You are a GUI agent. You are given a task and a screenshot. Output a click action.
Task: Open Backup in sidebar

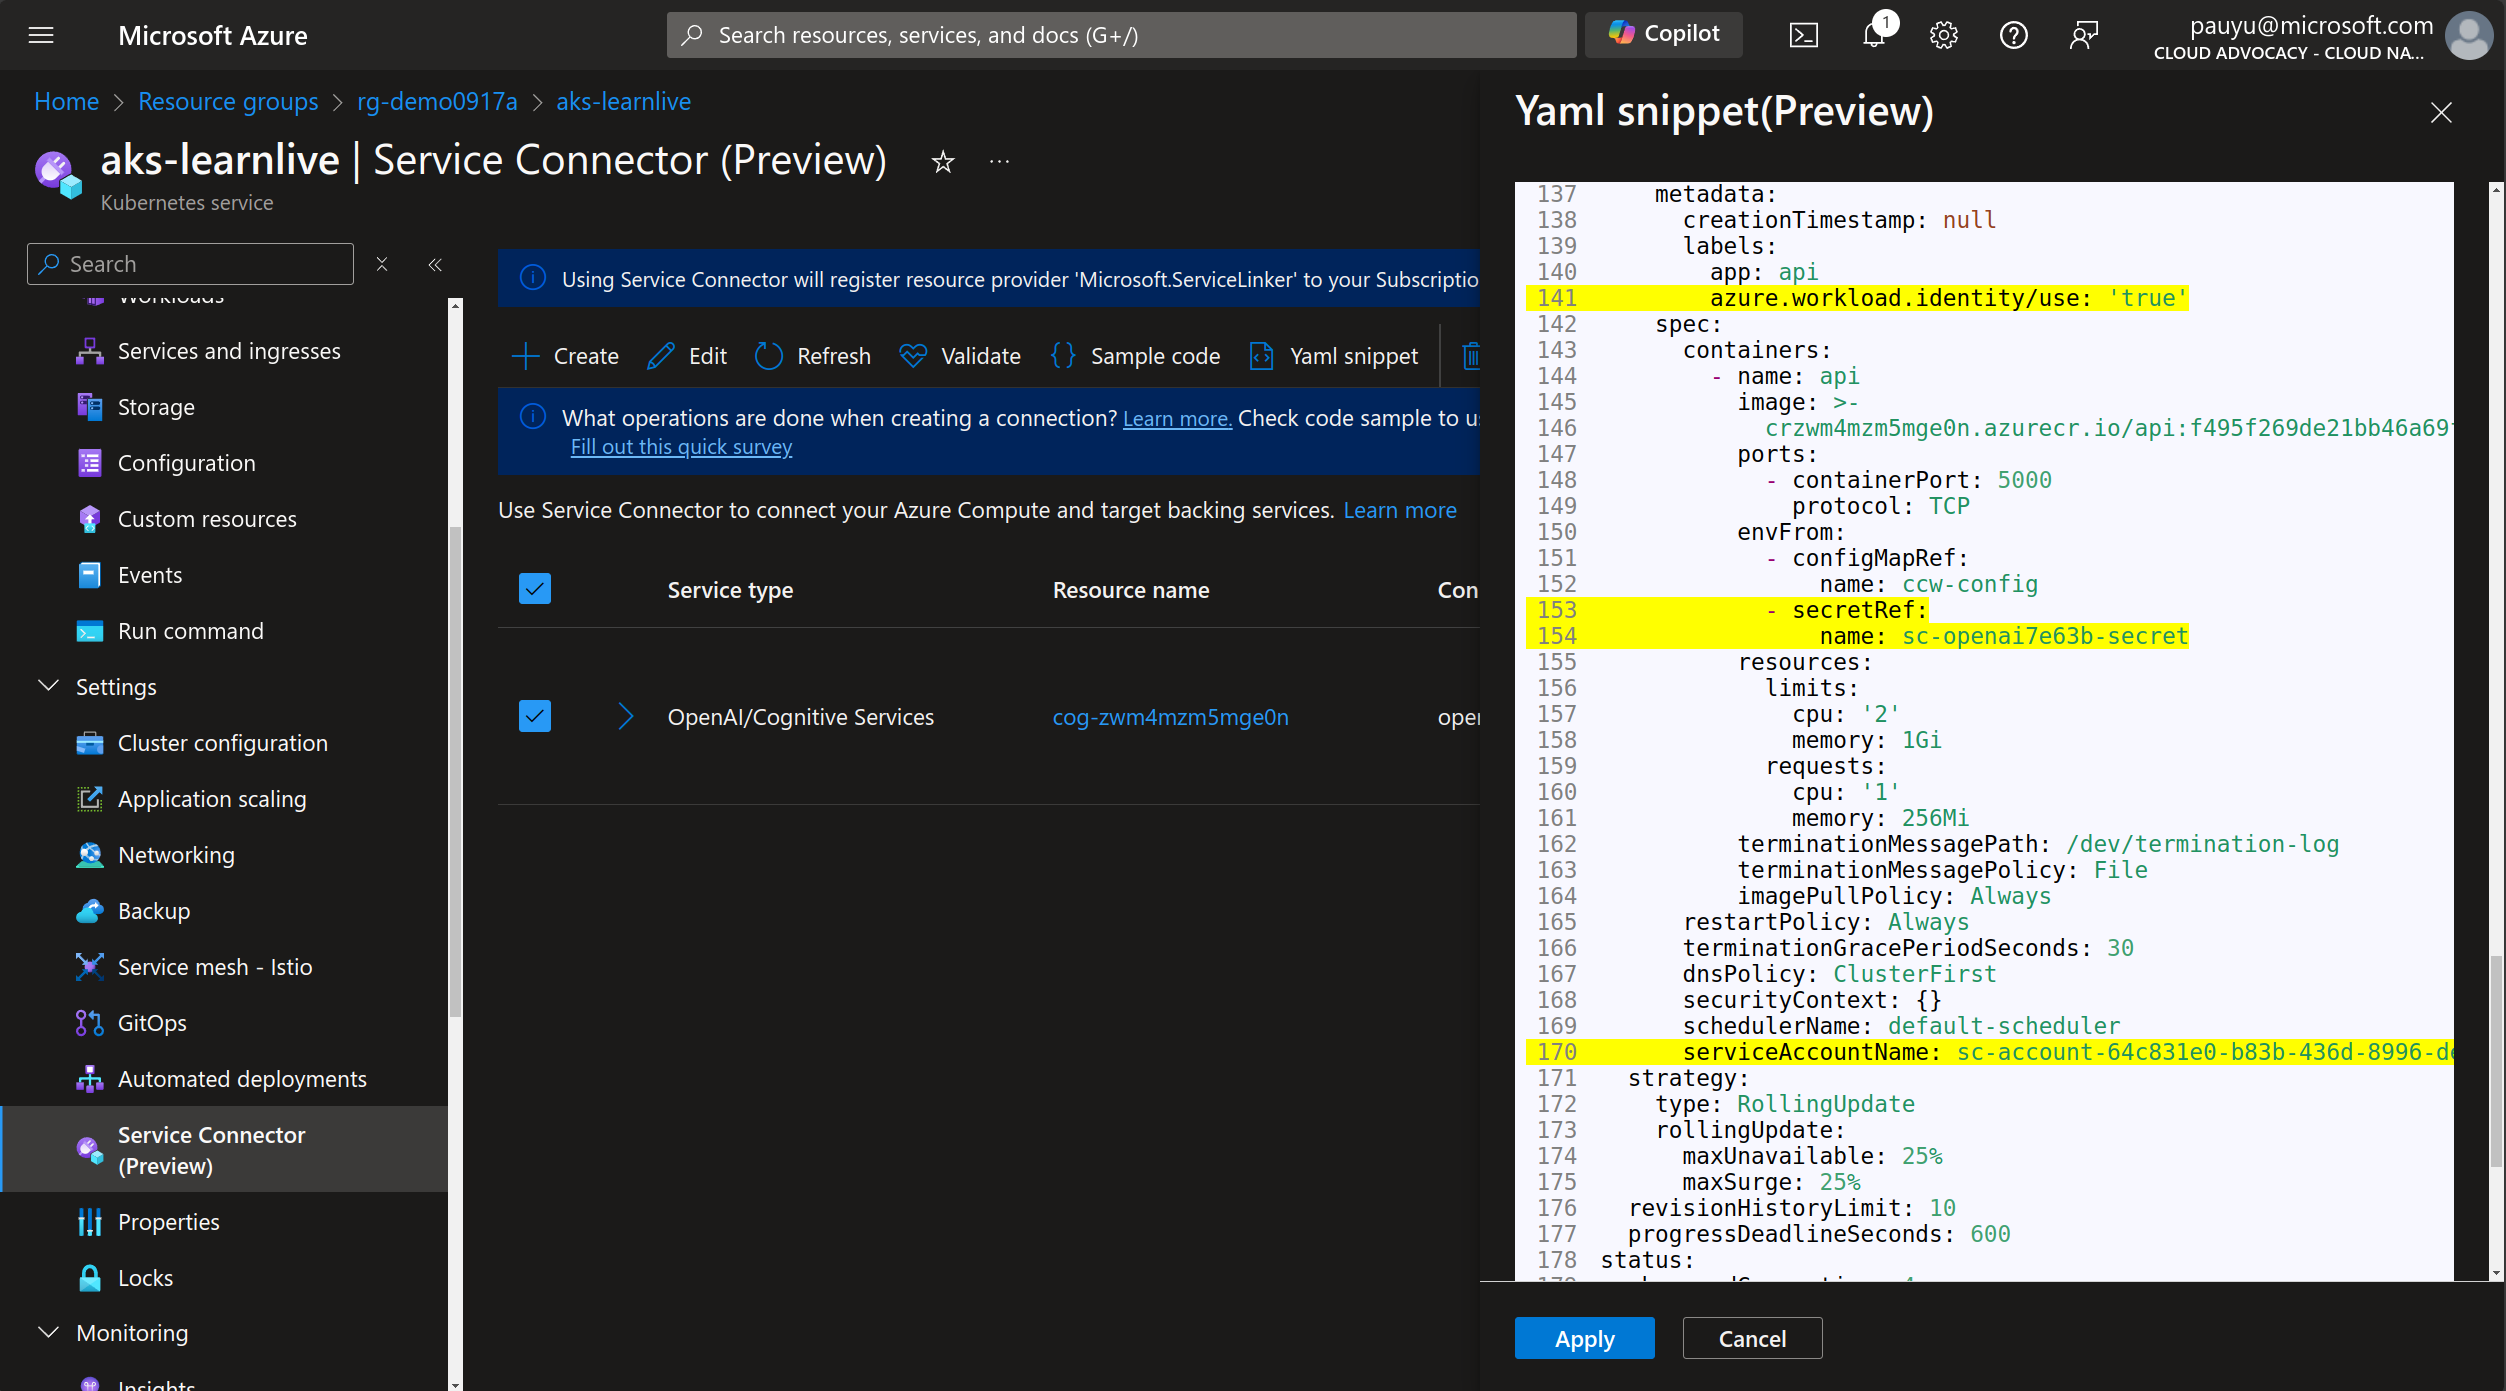click(154, 911)
